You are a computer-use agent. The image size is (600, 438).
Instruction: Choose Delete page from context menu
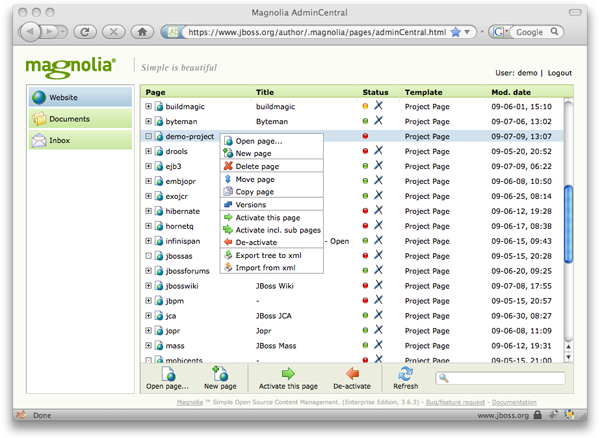click(272, 166)
